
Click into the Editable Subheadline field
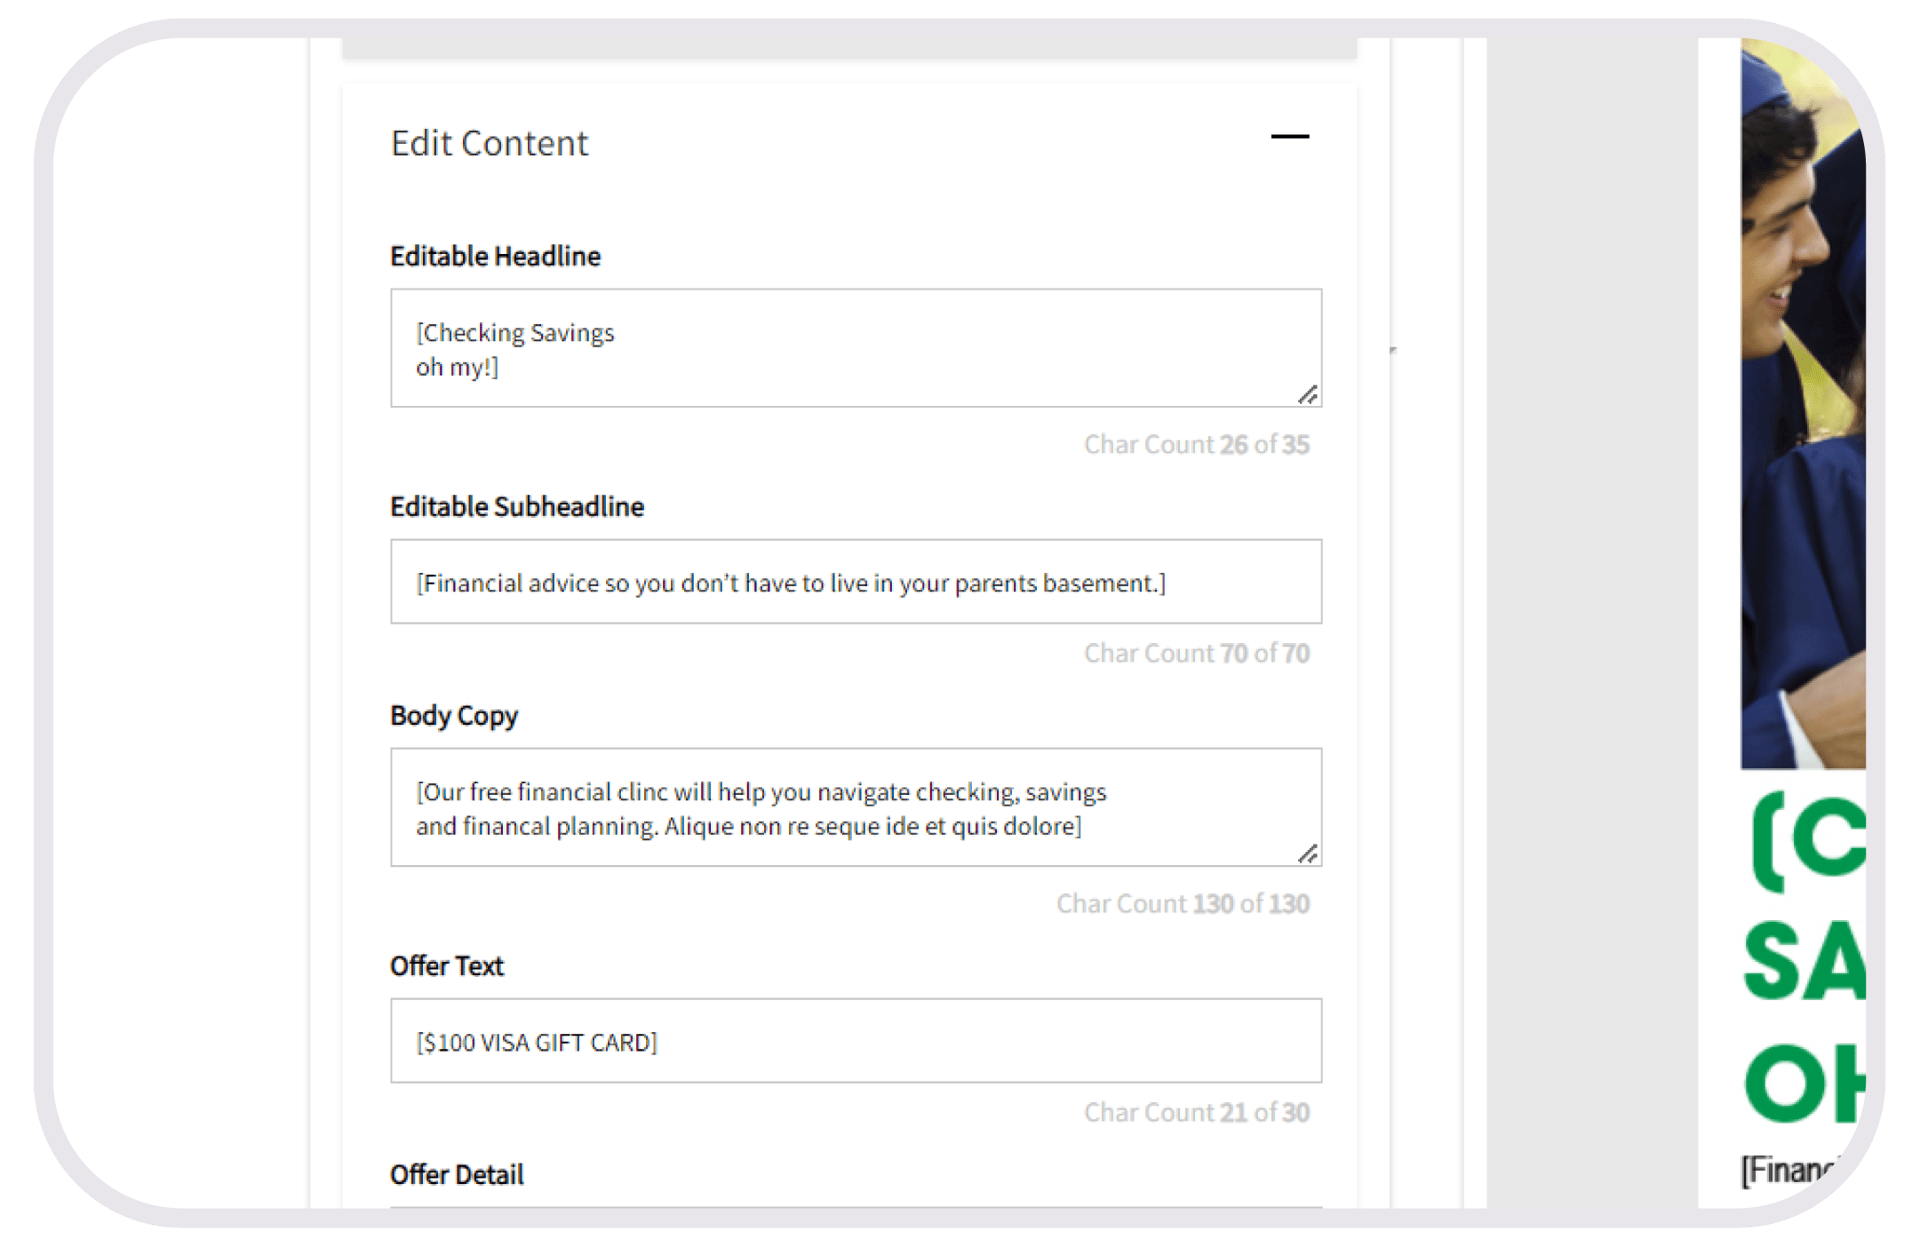click(855, 582)
